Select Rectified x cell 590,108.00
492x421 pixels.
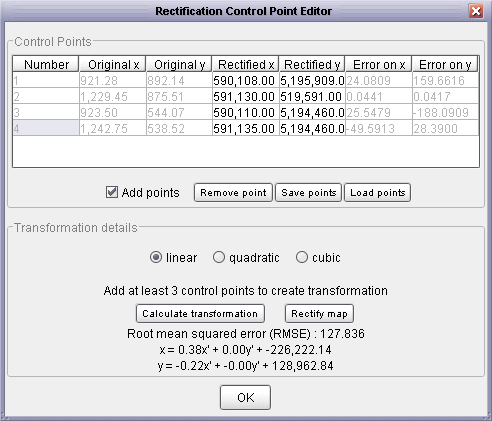(246, 80)
